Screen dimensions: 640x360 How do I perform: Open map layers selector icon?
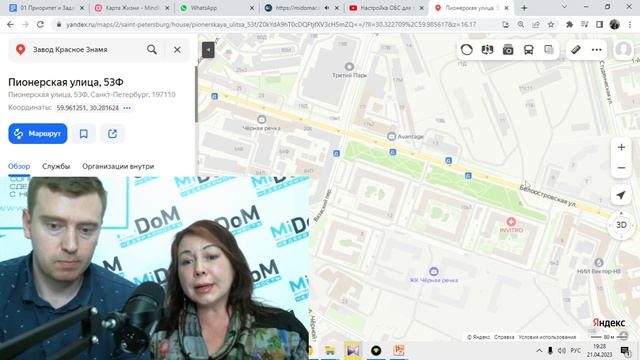[x=549, y=50]
